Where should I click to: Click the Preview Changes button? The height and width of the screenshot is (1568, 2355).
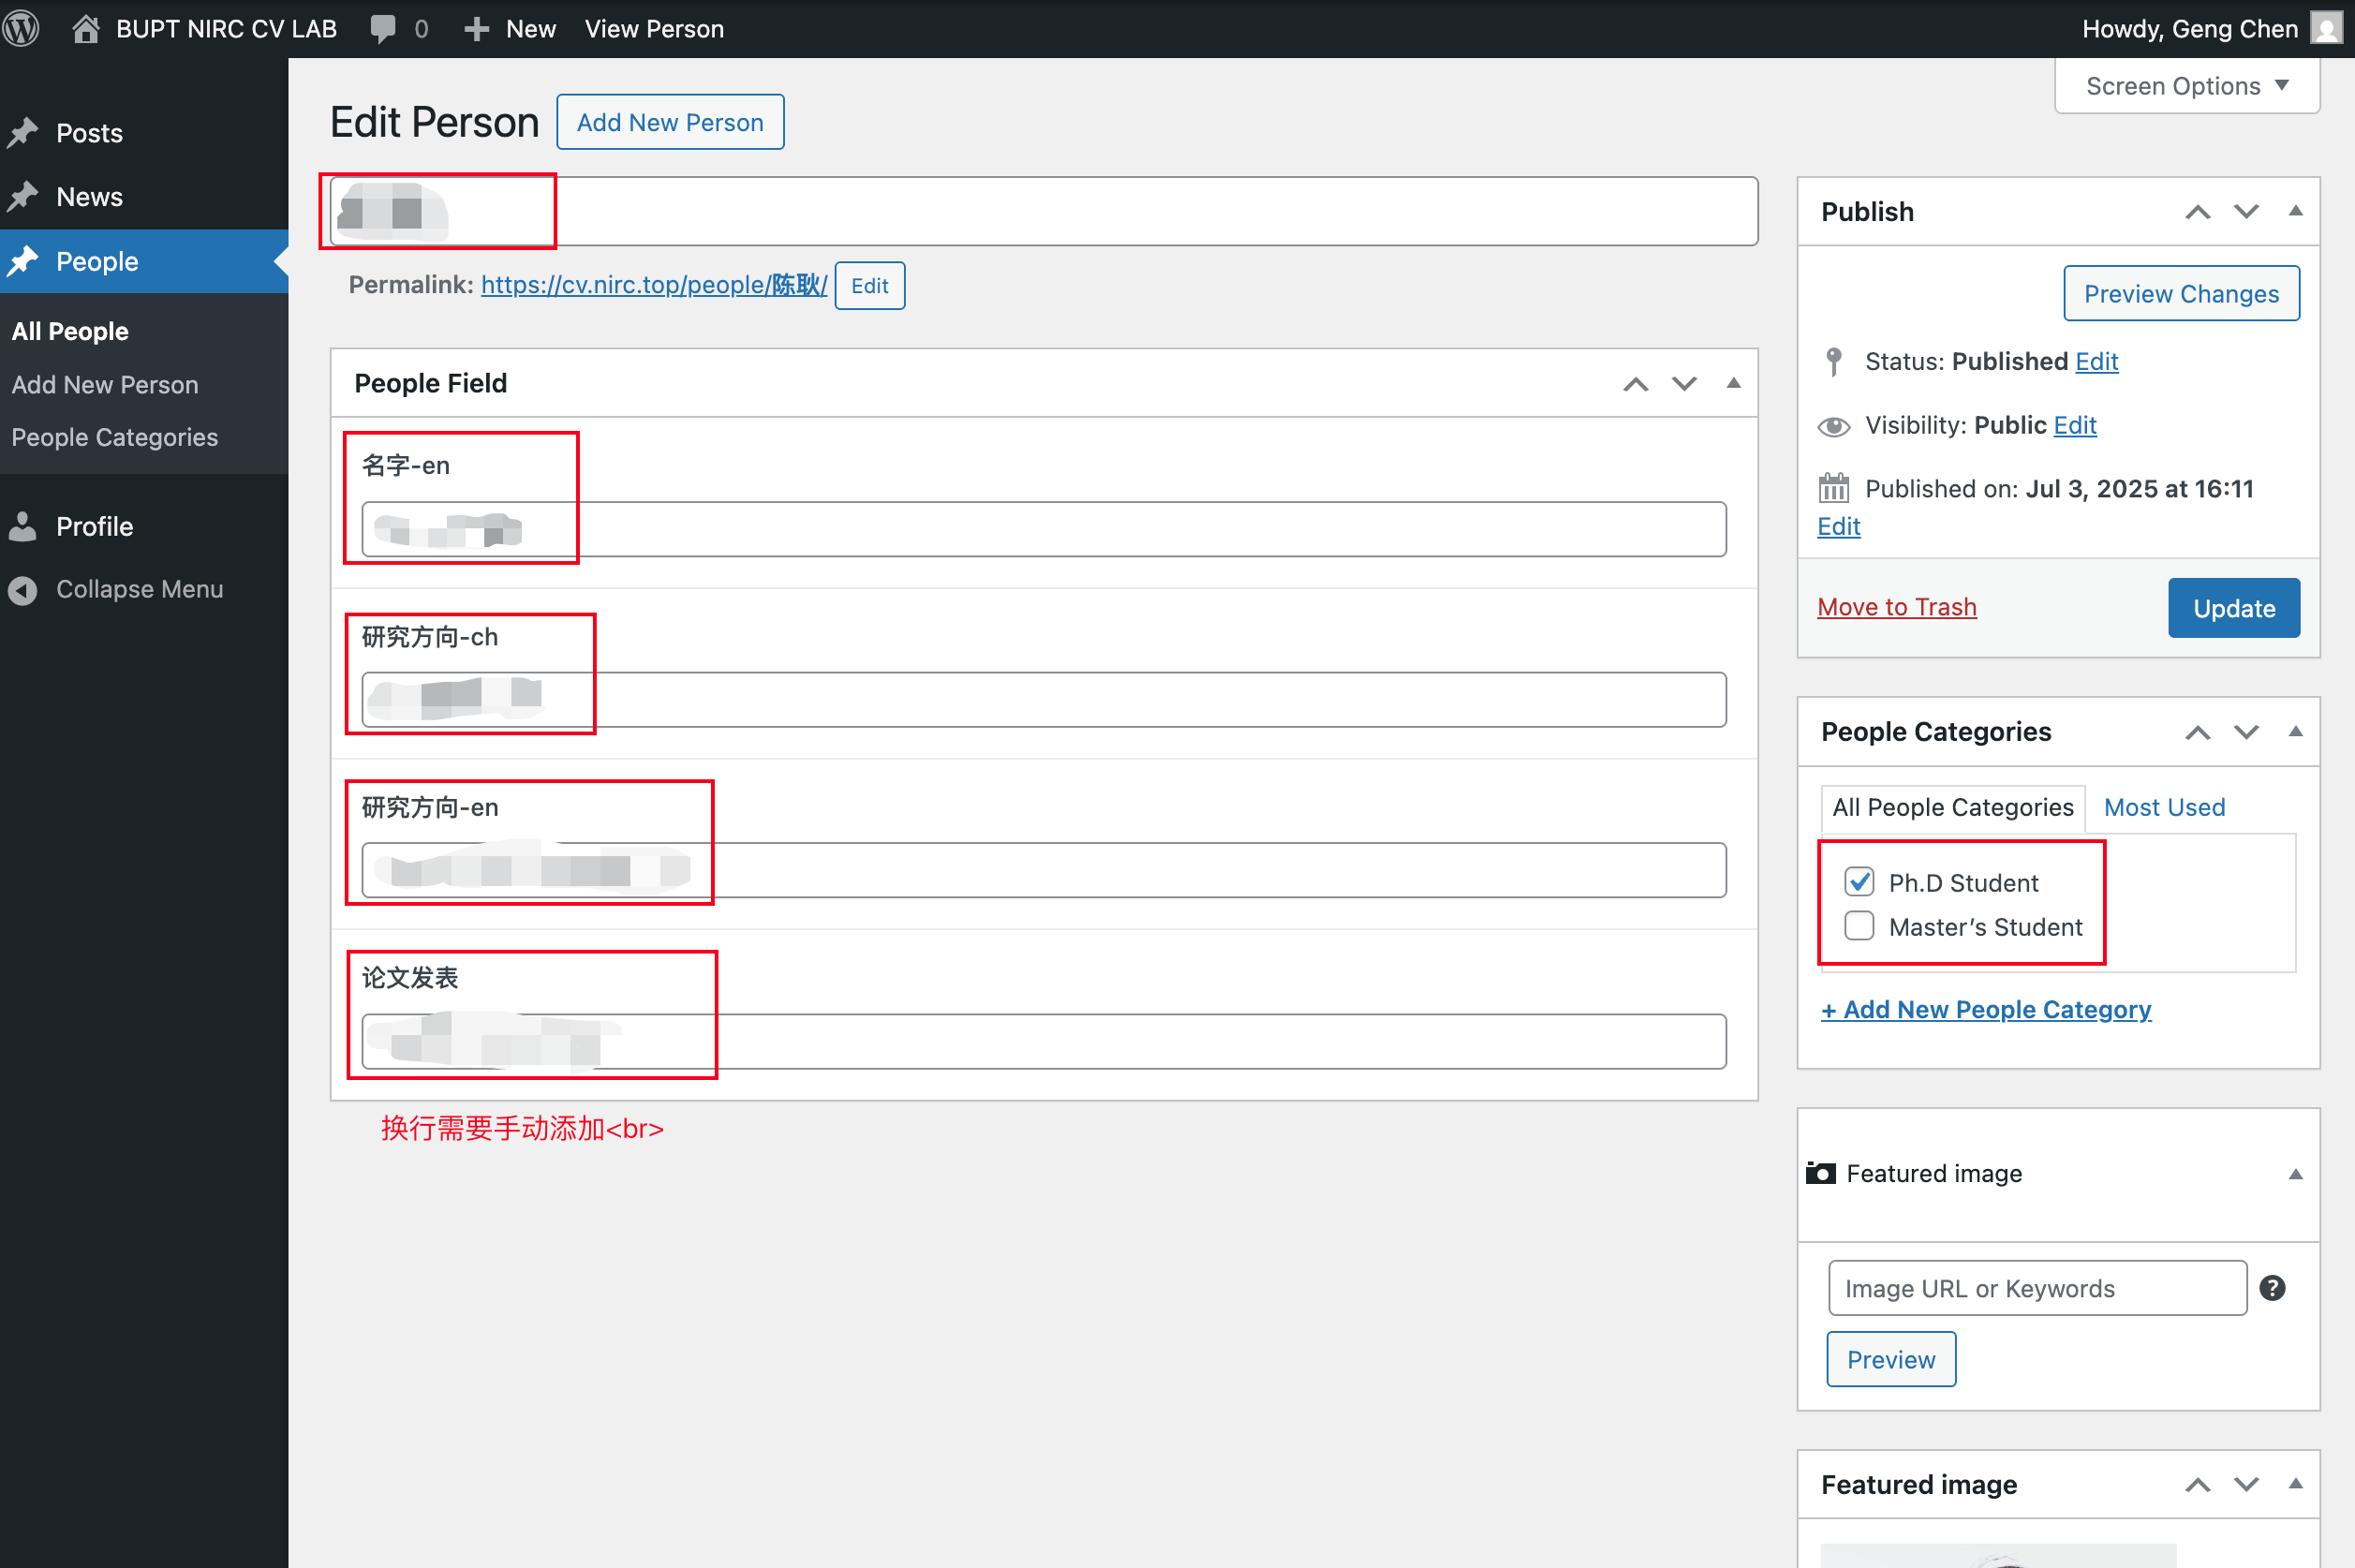click(x=2181, y=294)
